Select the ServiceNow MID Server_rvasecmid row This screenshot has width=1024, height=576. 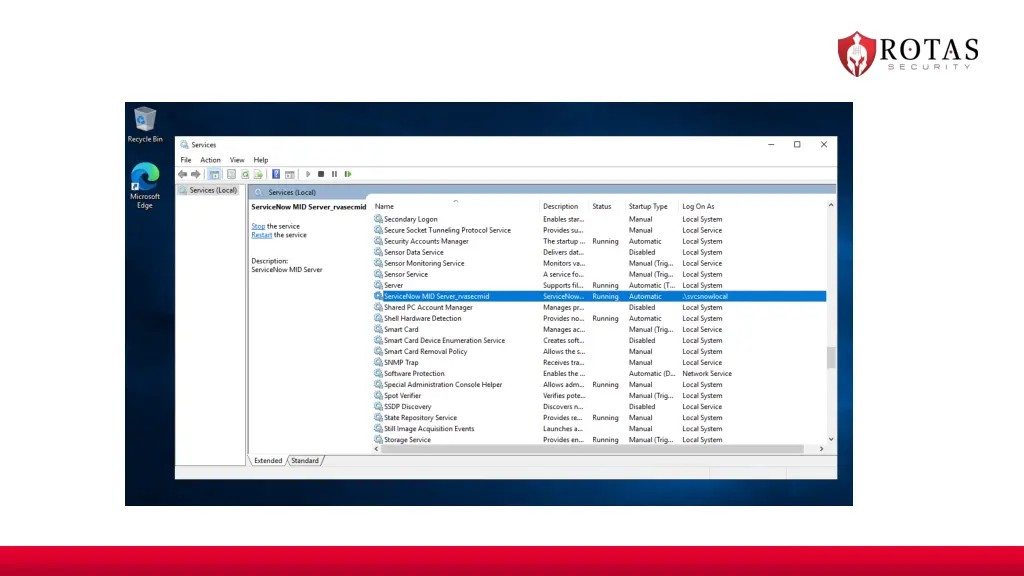(x=600, y=296)
